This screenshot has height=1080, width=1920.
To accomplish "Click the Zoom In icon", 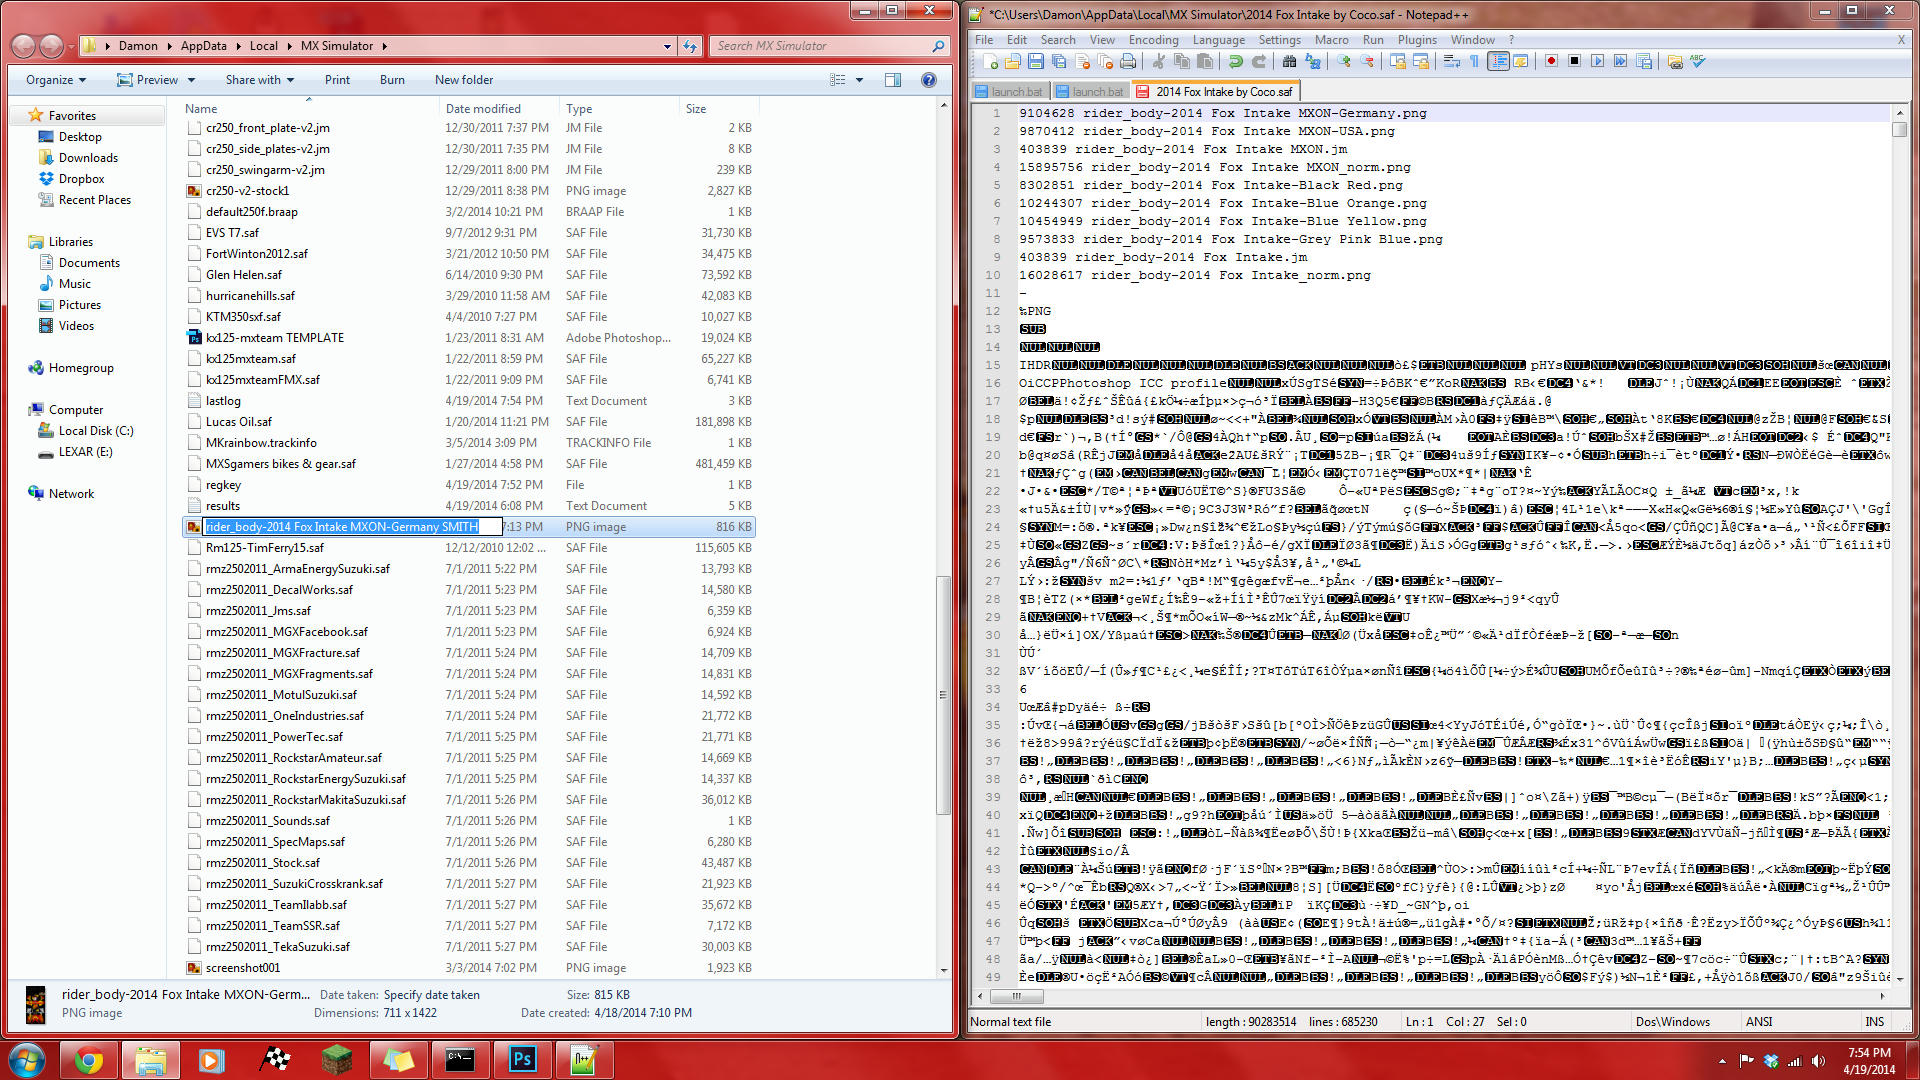I will coord(1344,61).
